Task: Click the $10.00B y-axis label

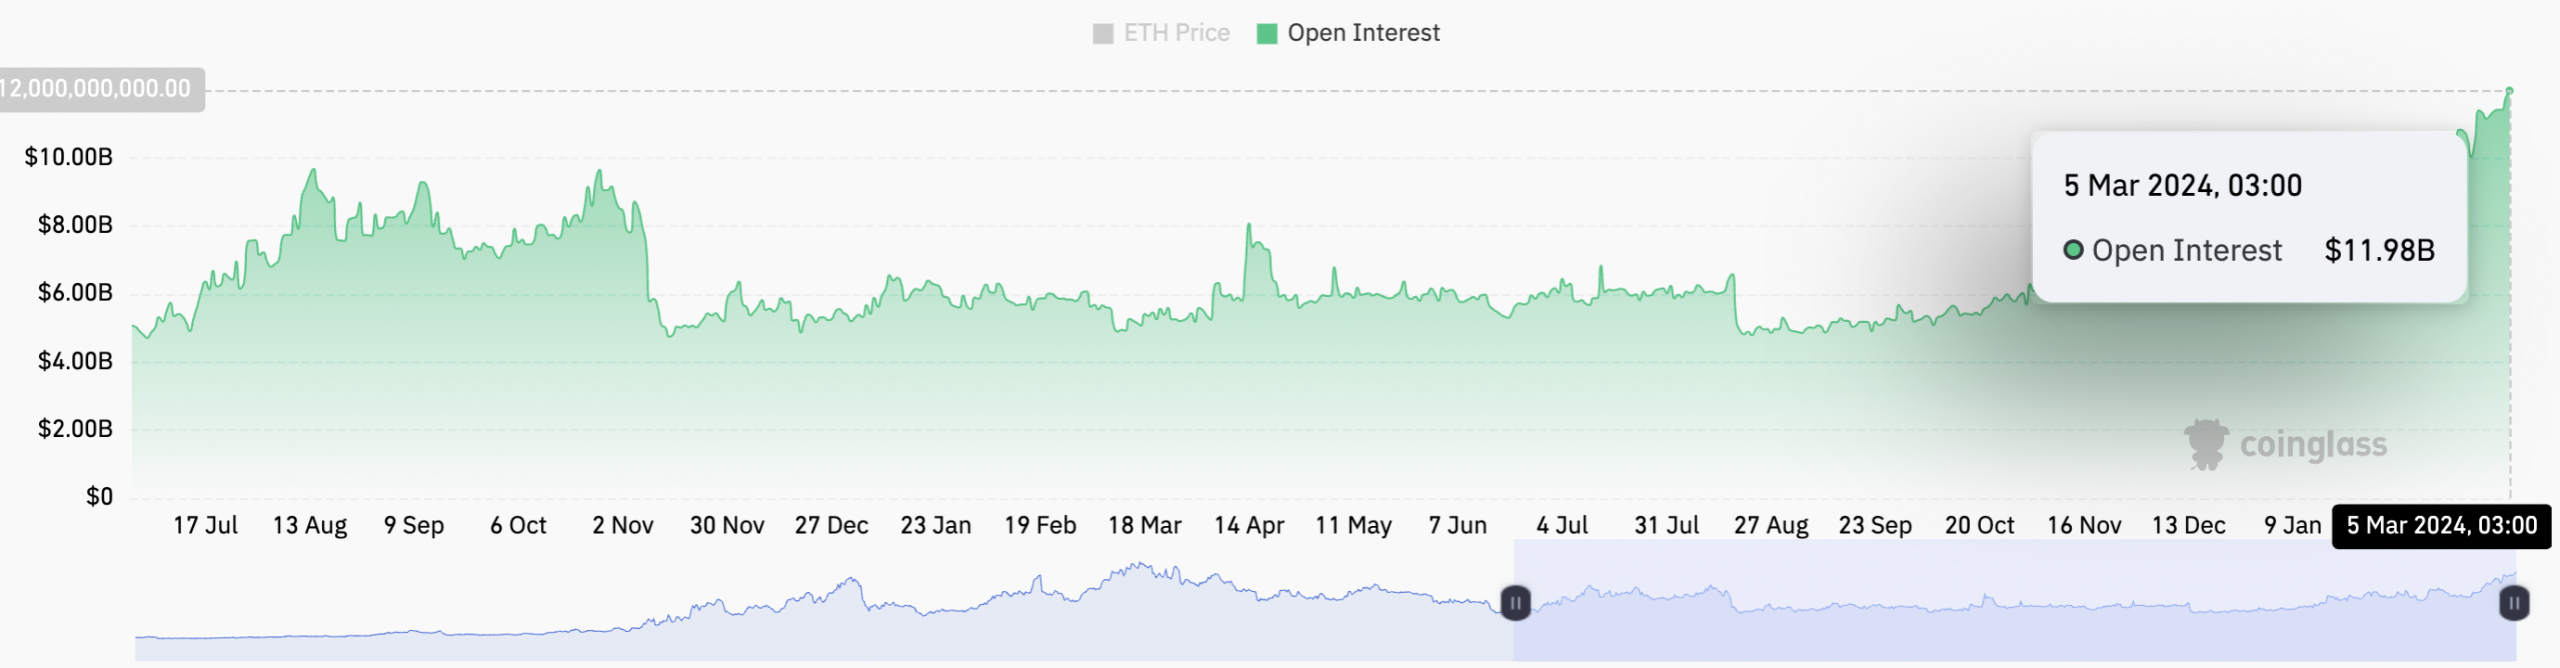Action: pyautogui.click(x=68, y=157)
